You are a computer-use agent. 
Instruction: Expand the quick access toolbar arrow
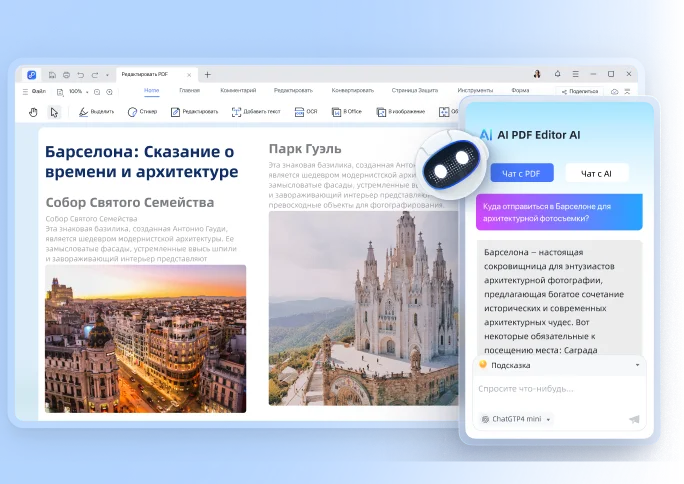point(107,75)
